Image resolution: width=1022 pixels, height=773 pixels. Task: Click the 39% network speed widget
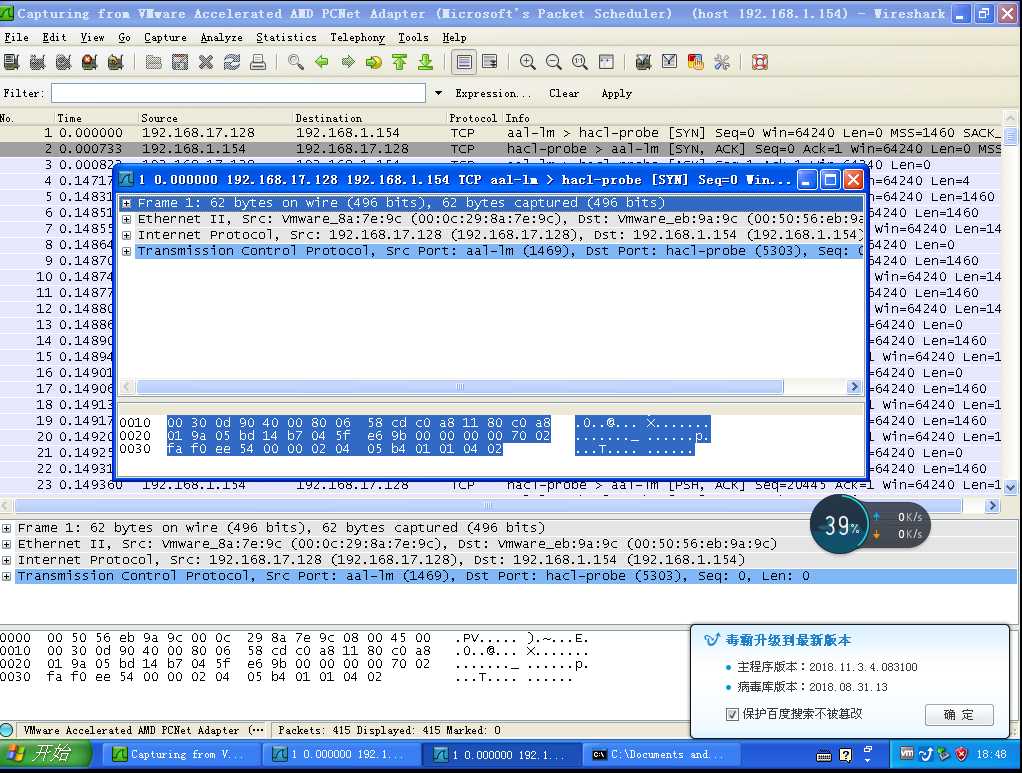pos(870,525)
